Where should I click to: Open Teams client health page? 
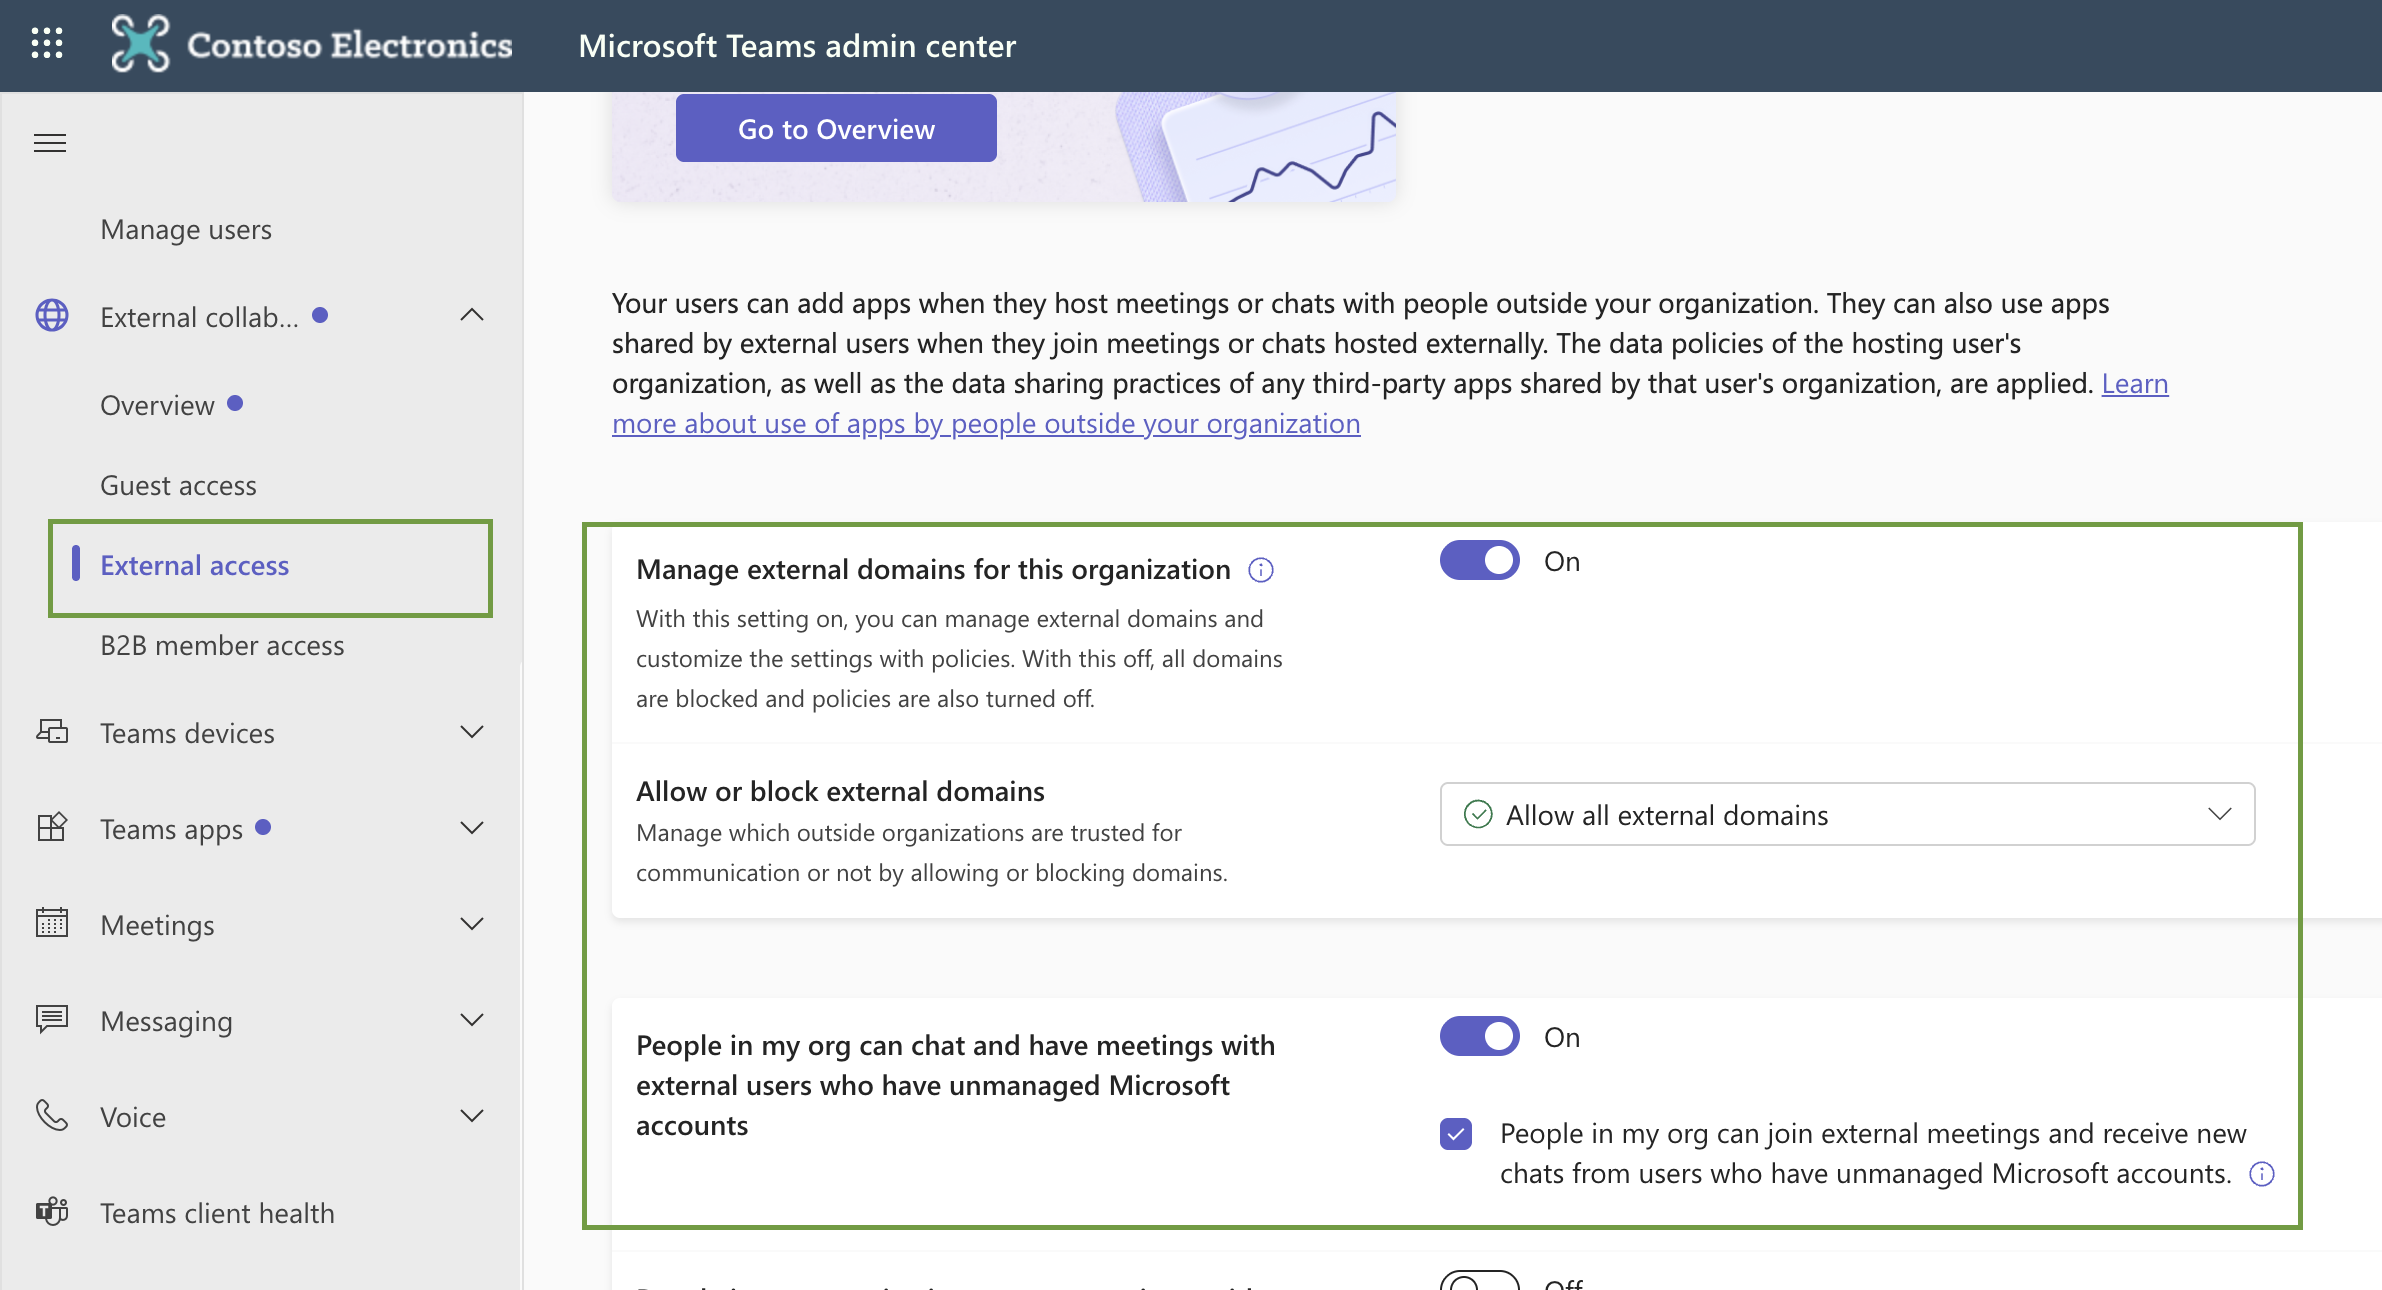click(217, 1213)
